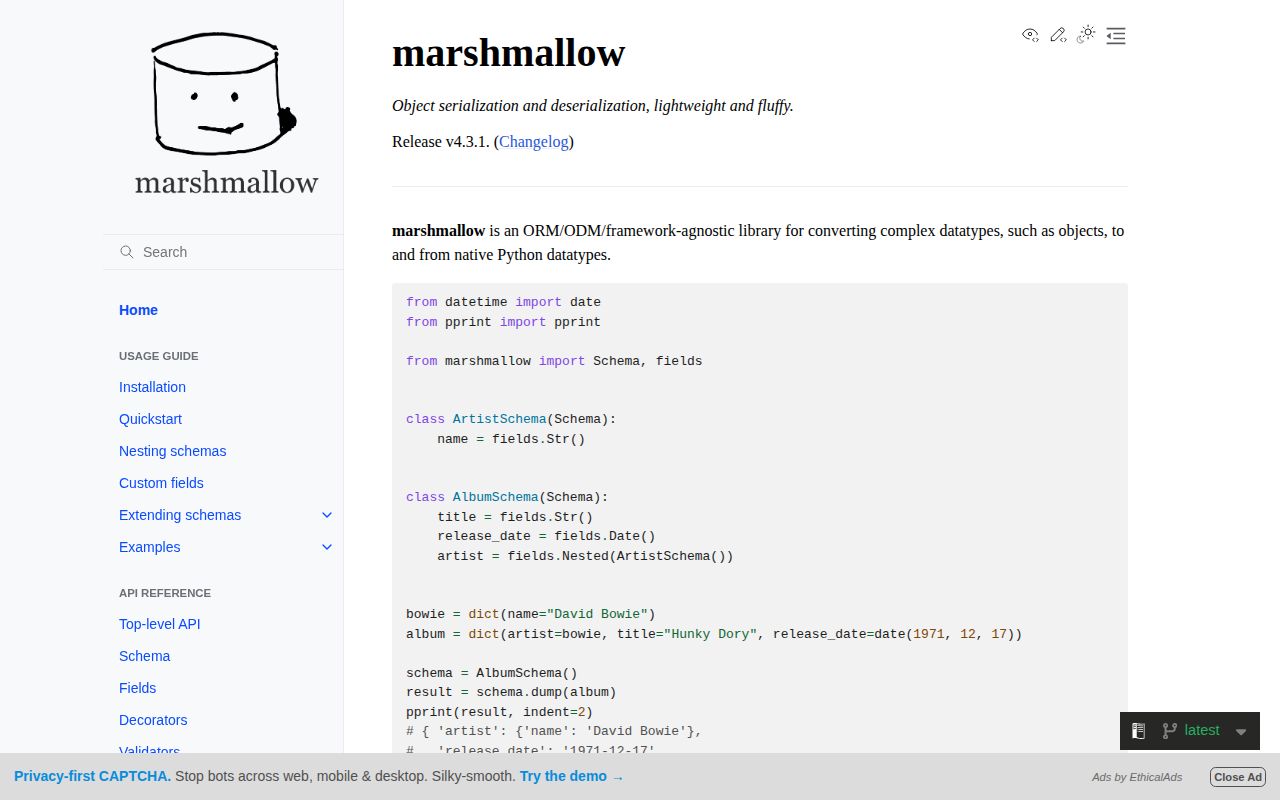Click the search magnifier icon
Viewport: 1280px width, 800px height.
pos(127,252)
